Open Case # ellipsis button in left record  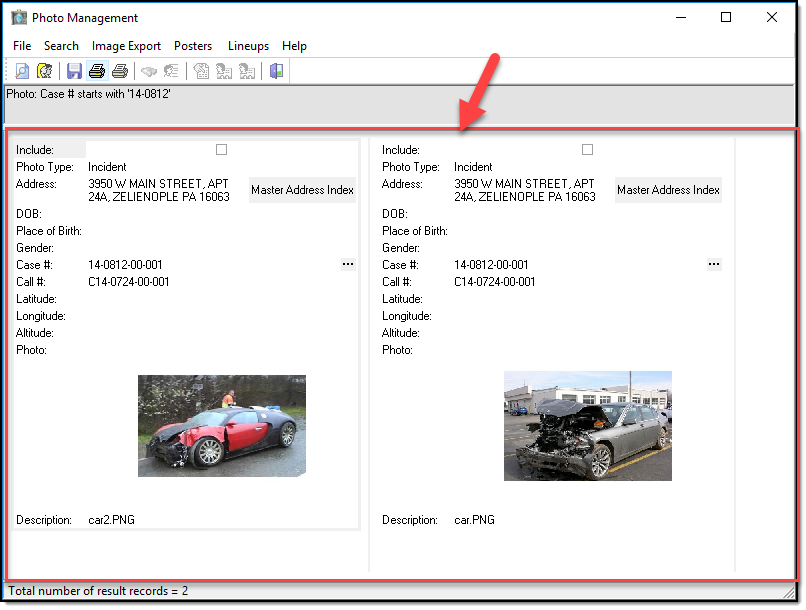(x=347, y=264)
